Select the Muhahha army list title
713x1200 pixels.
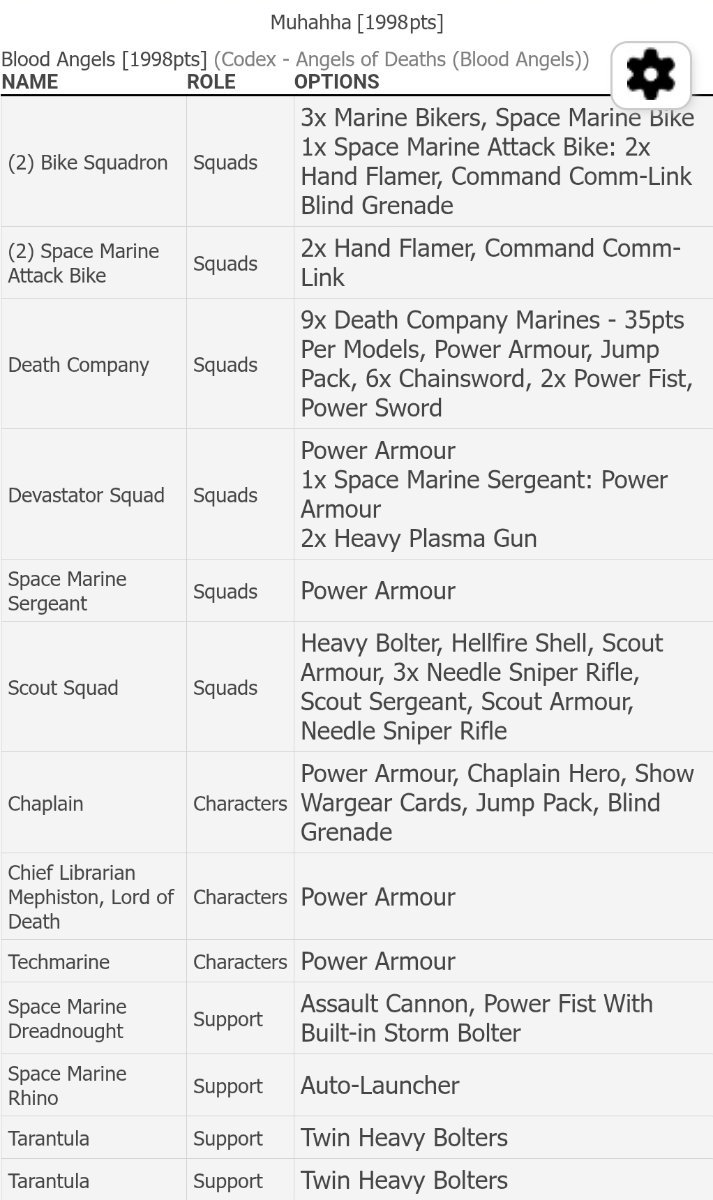point(357,22)
